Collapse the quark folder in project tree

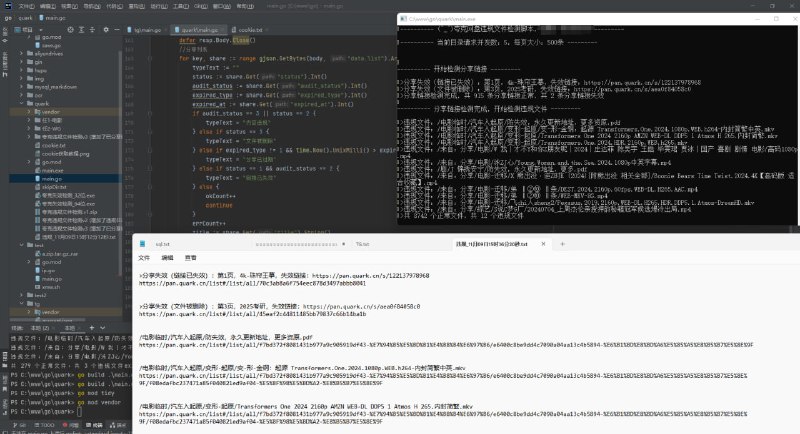pos(23,102)
